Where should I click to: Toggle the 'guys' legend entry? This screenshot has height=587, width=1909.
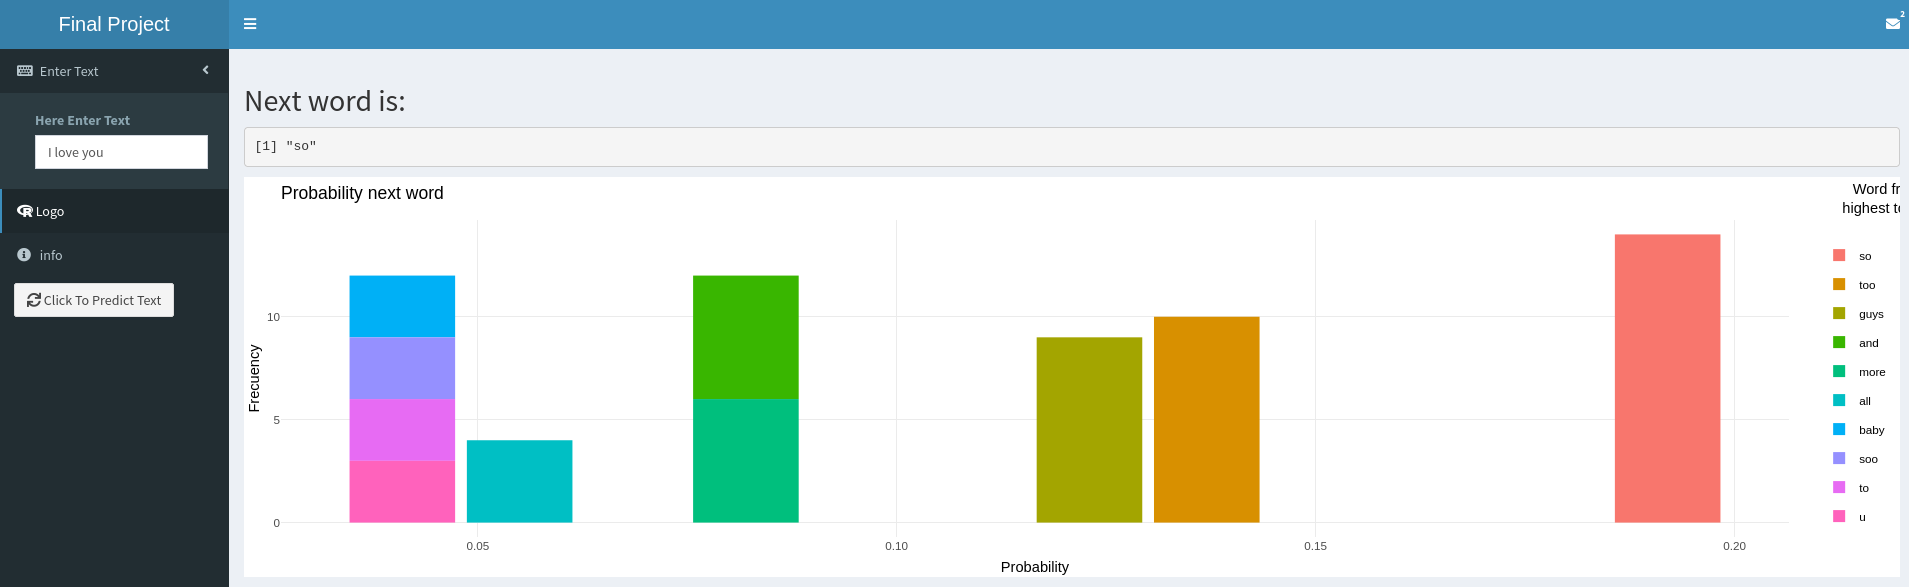pyautogui.click(x=1870, y=314)
